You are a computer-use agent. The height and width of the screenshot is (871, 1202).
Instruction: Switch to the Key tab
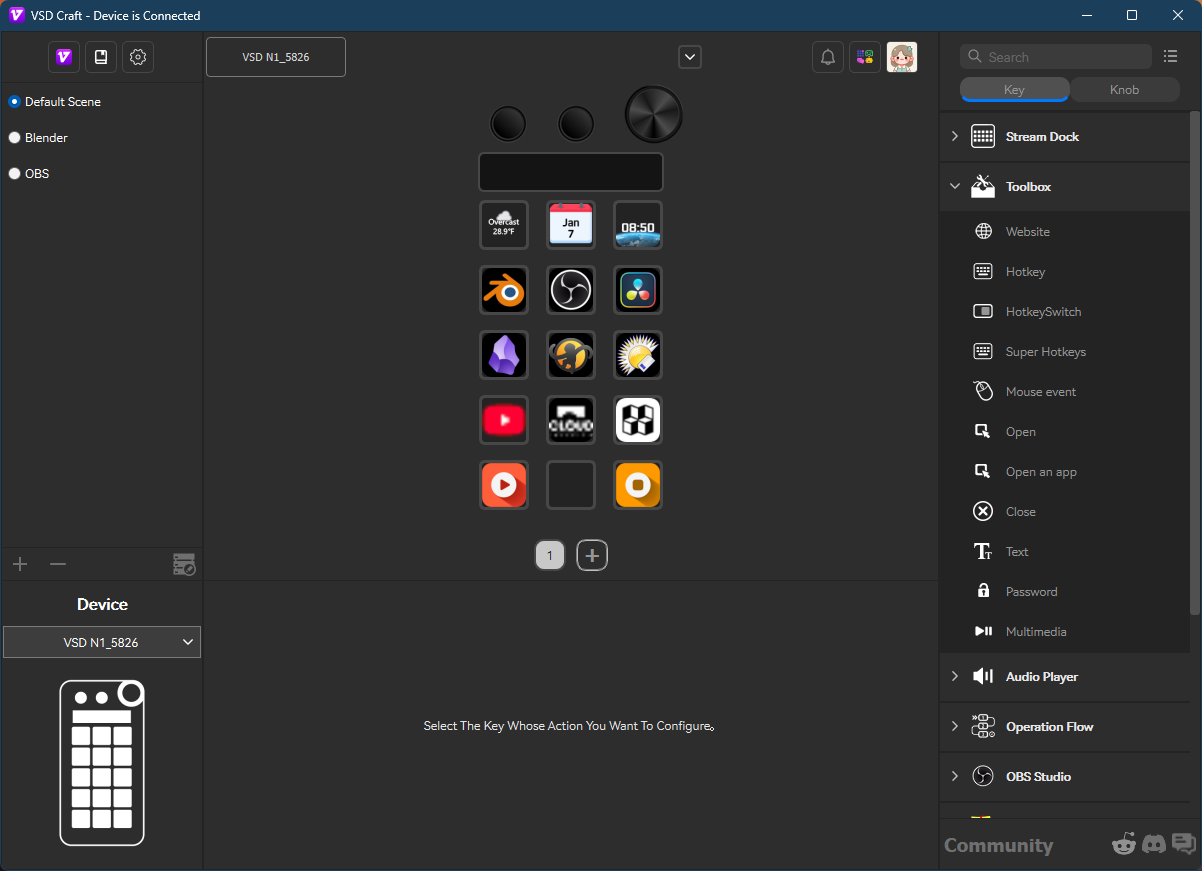1014,90
